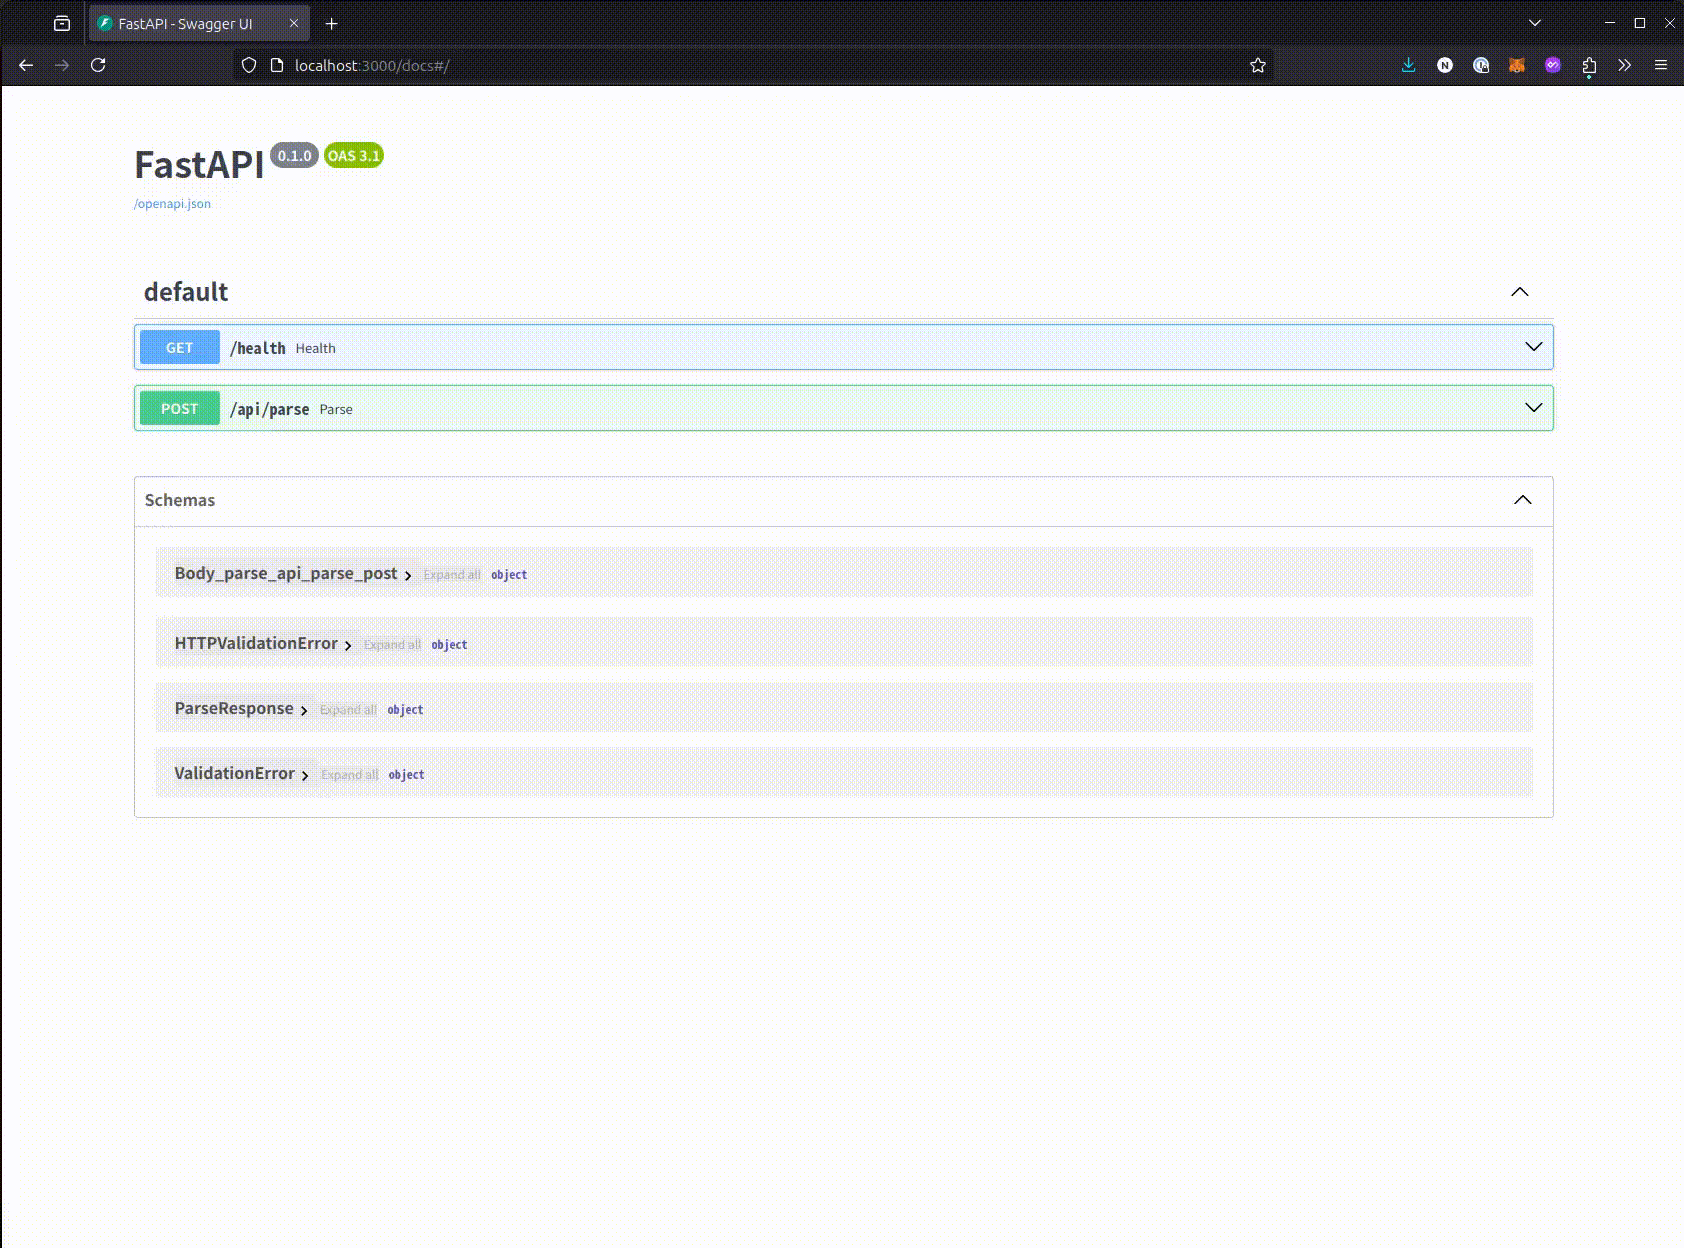This screenshot has width=1684, height=1248.
Task: Click the Schemas heading
Action: (x=180, y=500)
